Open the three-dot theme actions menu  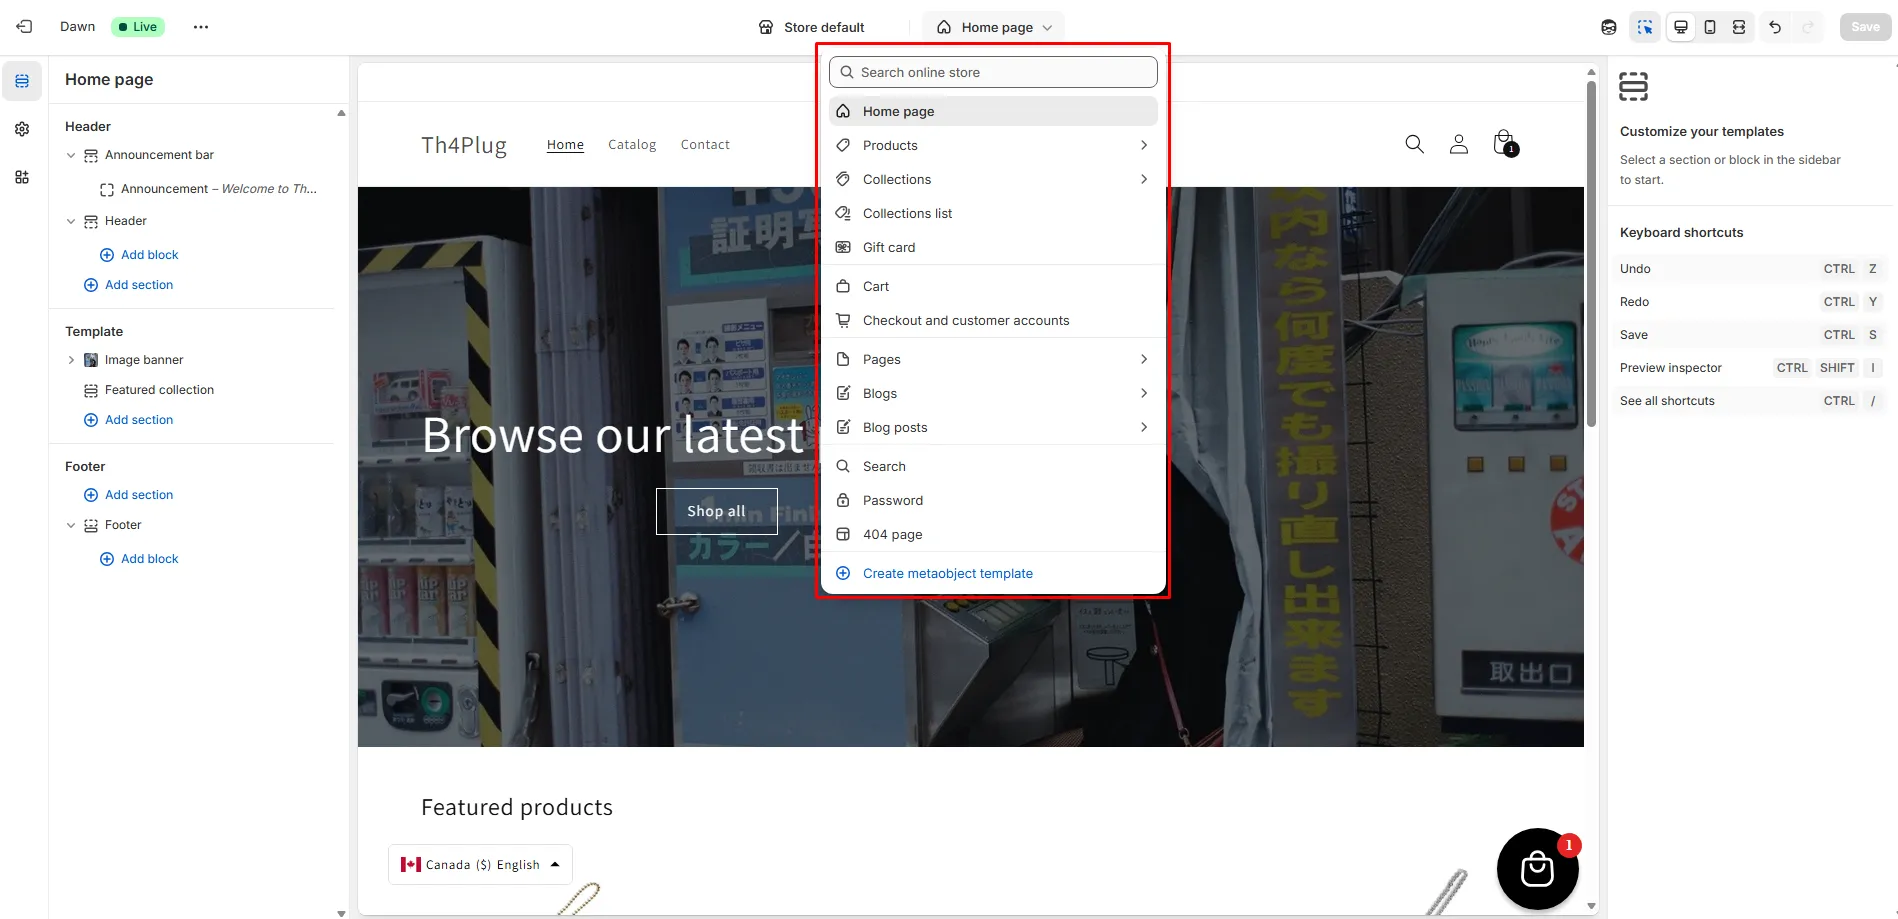pos(201,27)
